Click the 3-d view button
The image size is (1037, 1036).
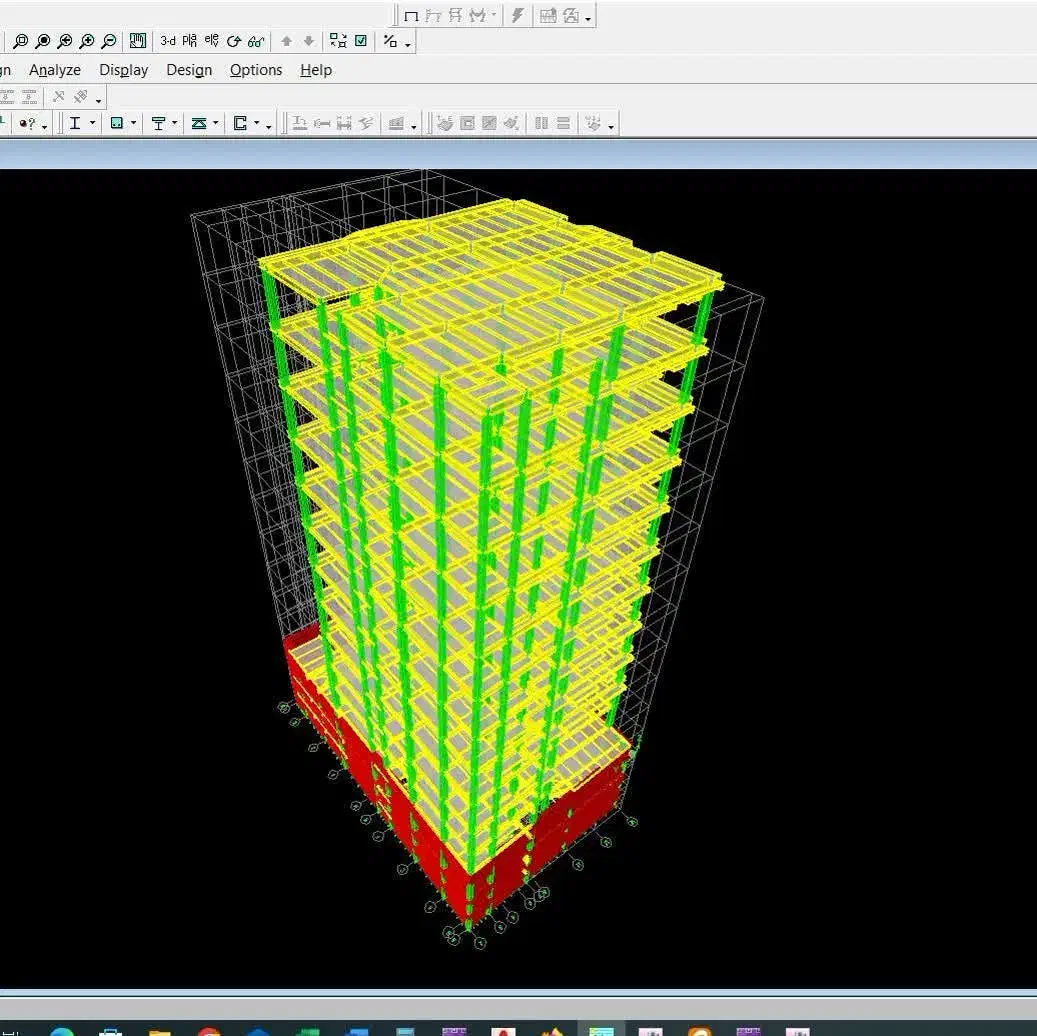pos(167,41)
